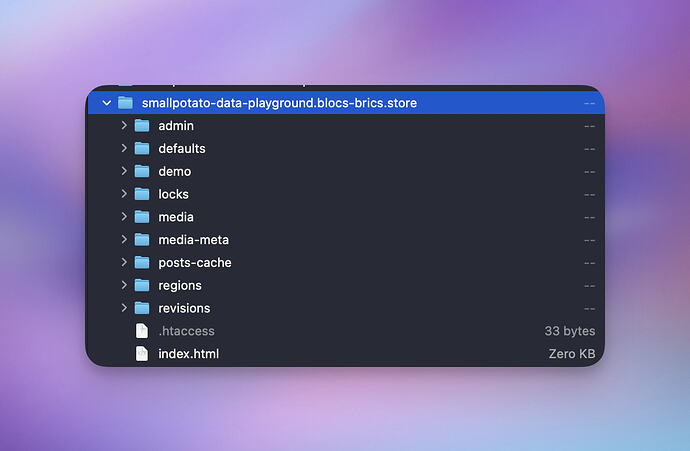690x451 pixels.
Task: Expand the posts-cache folder chevron
Action: (x=124, y=262)
